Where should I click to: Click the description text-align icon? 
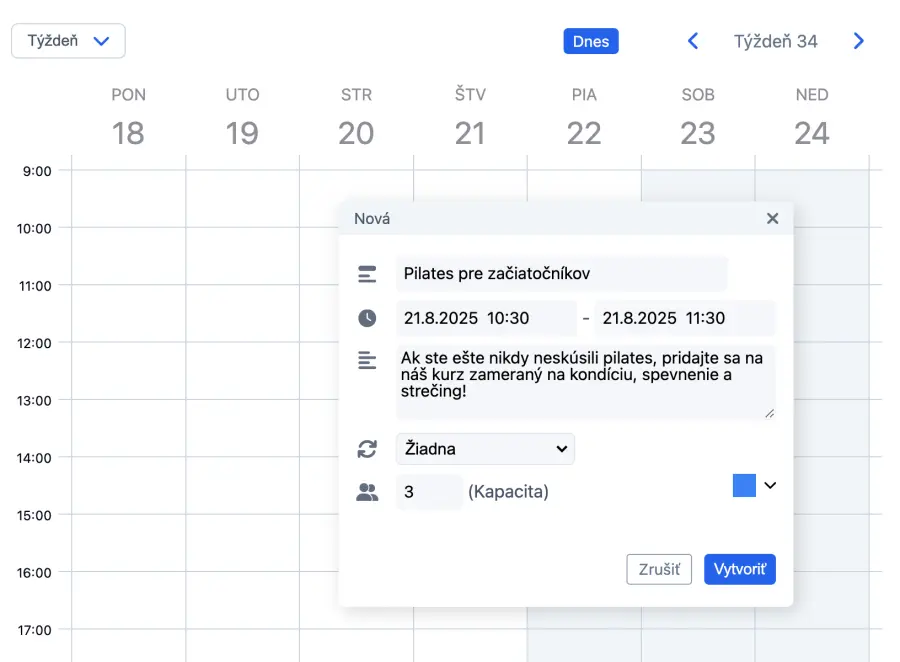[x=367, y=360]
